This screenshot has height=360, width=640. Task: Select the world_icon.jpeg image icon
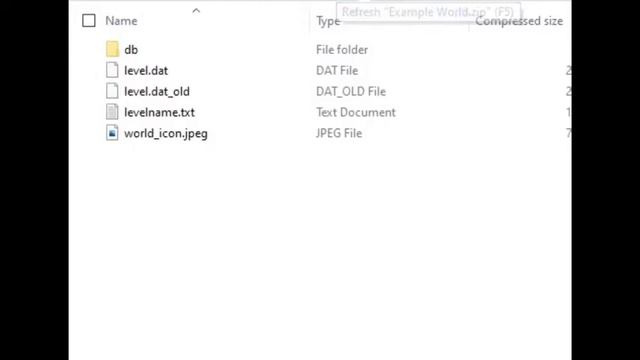(x=112, y=133)
